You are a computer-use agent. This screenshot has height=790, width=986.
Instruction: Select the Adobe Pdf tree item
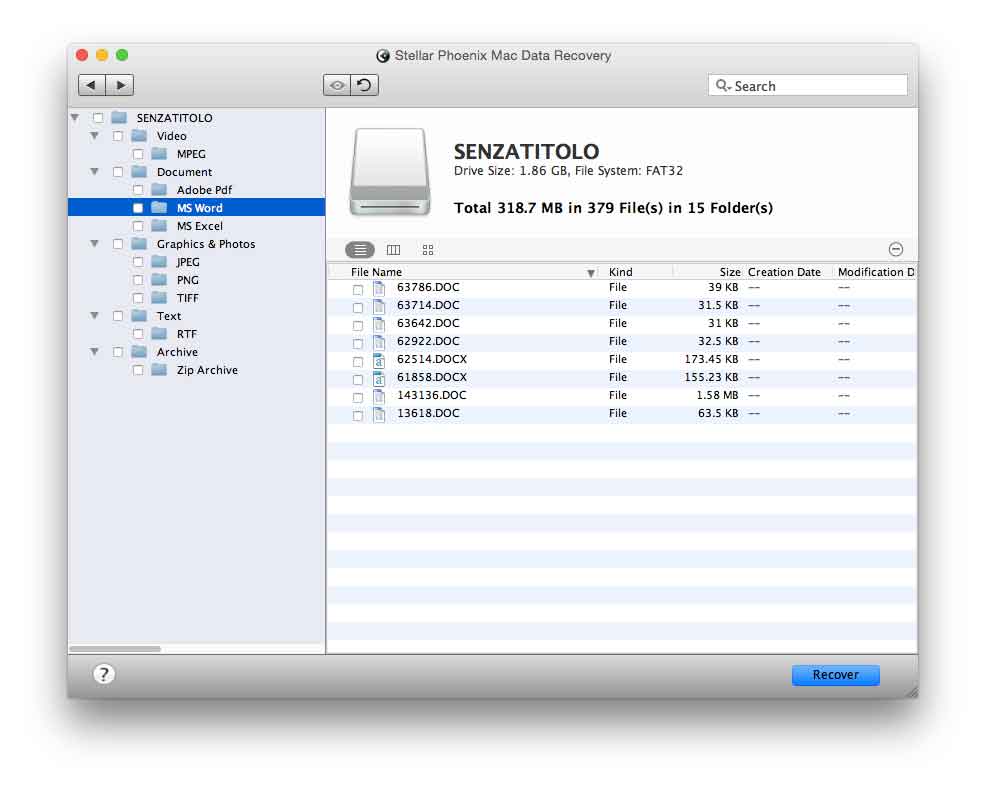coord(204,190)
